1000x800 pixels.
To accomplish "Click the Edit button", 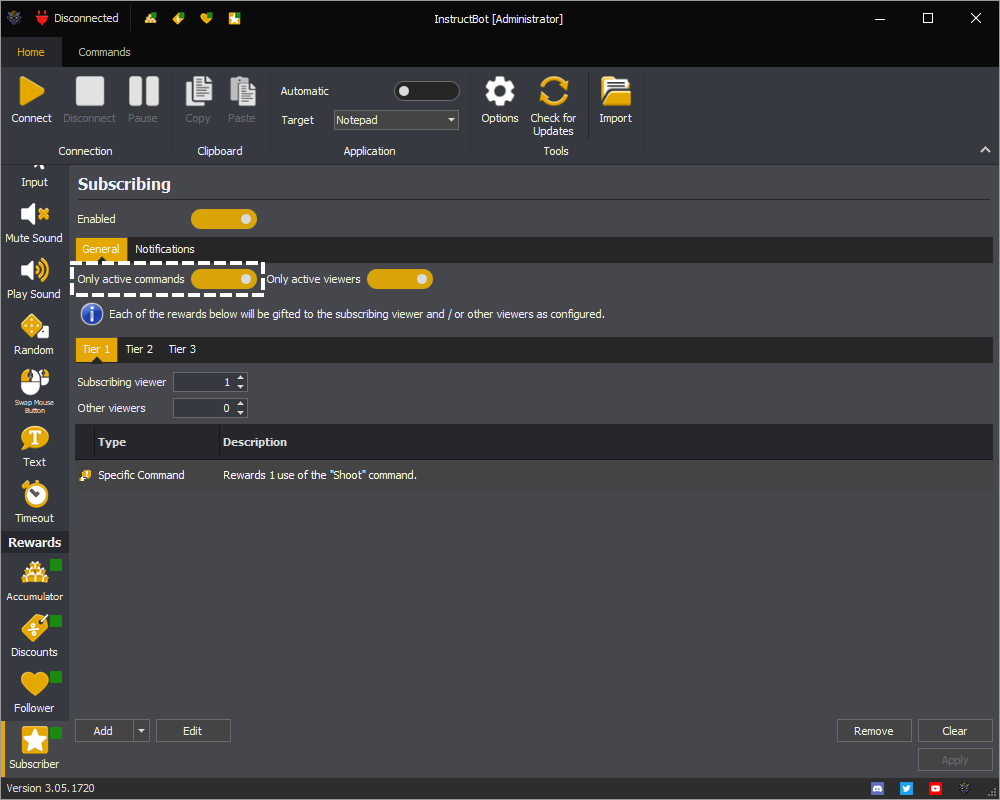I will [193, 731].
